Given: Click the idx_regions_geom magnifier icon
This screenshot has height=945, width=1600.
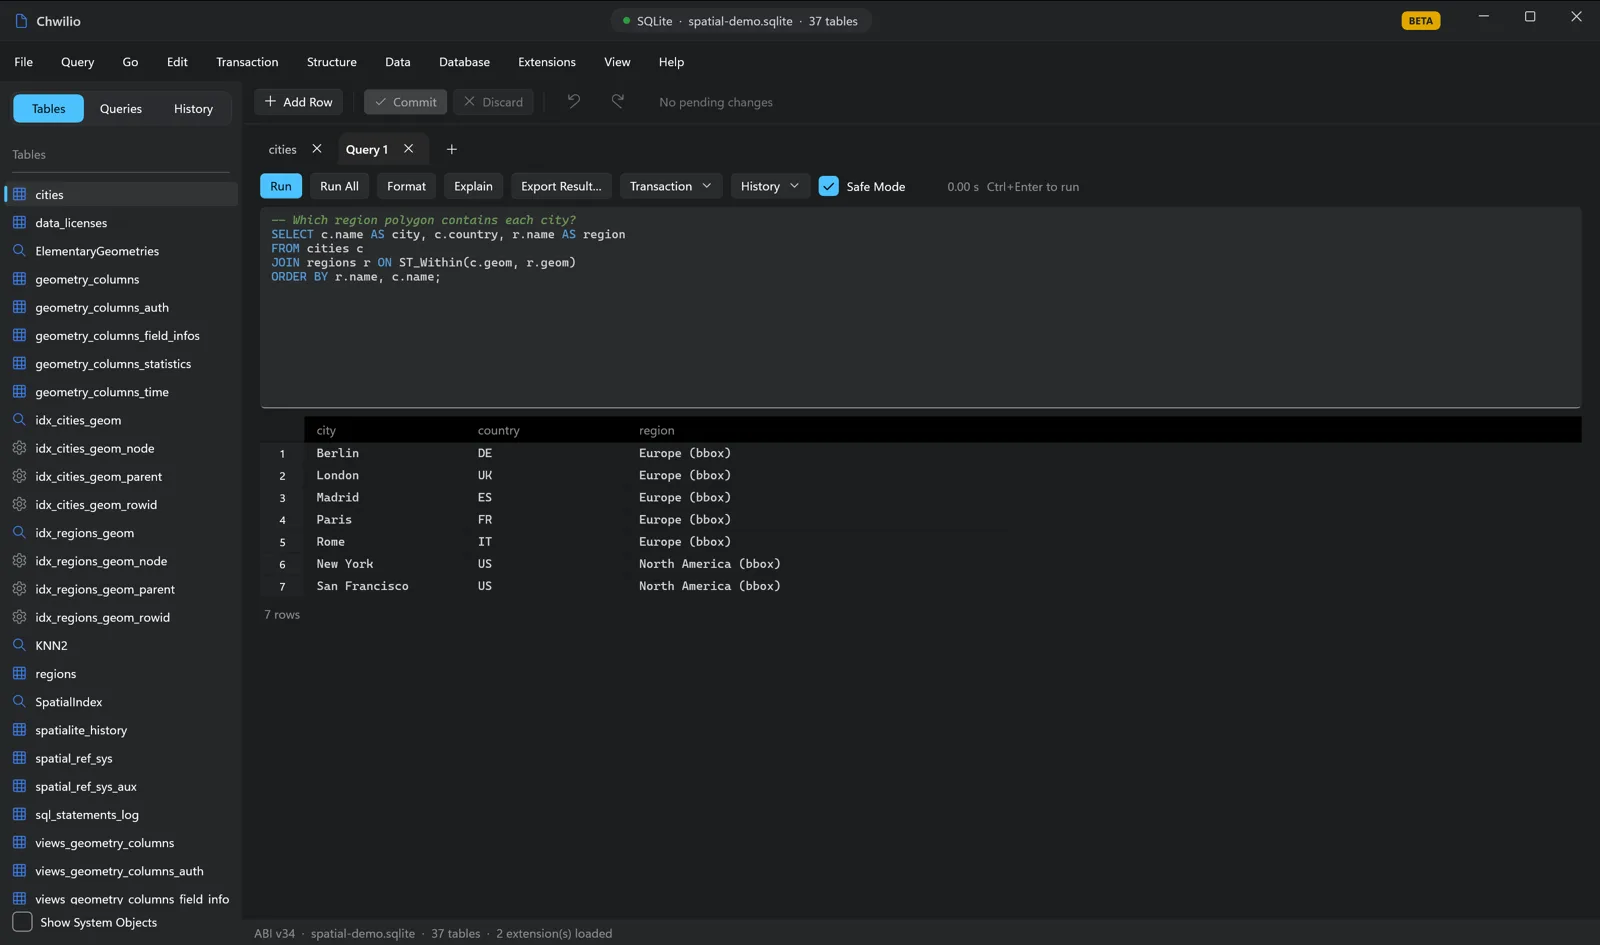Looking at the screenshot, I should pos(19,532).
